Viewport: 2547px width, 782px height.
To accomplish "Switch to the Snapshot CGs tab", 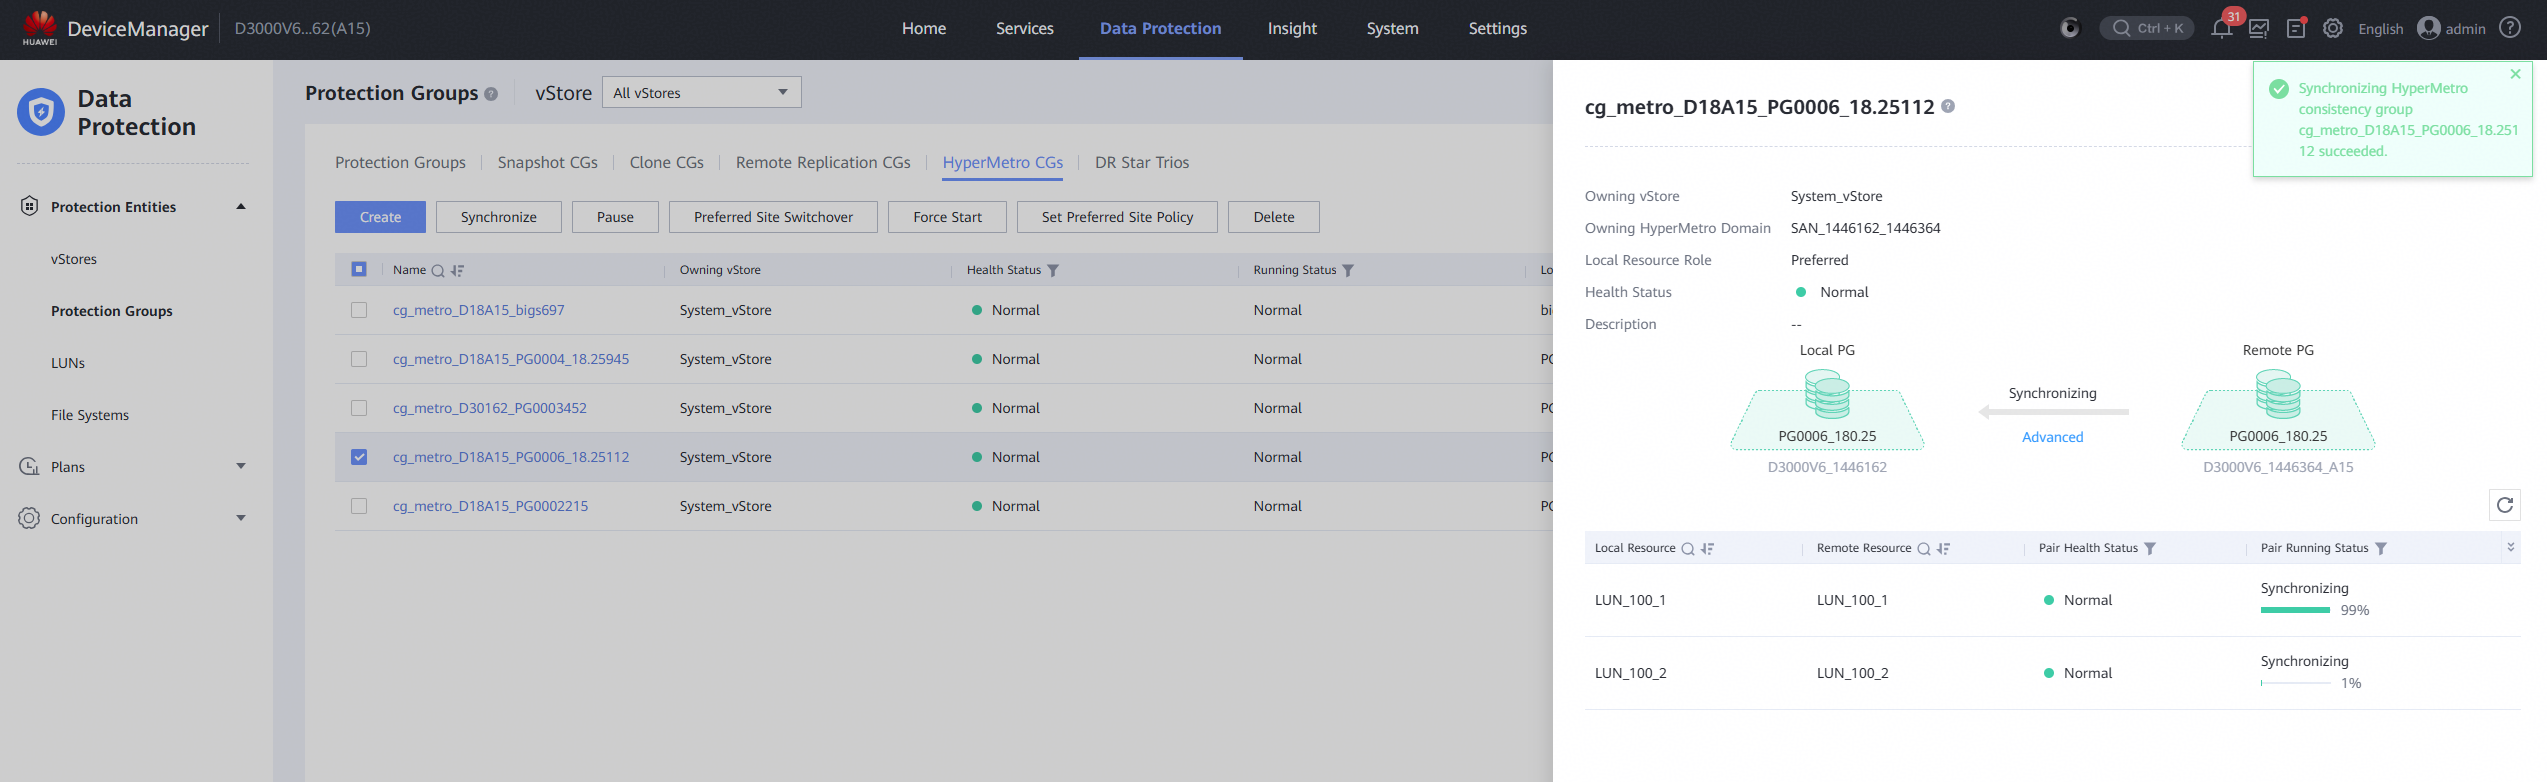I will (x=547, y=162).
